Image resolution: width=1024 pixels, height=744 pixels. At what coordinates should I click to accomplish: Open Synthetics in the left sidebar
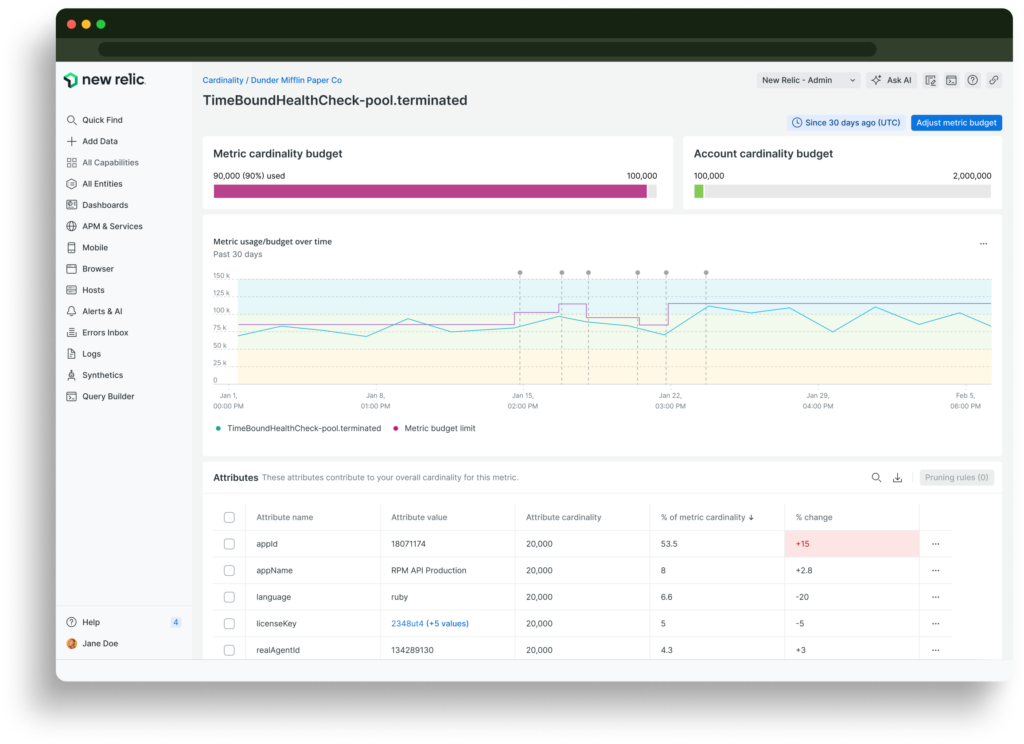[x=102, y=375]
